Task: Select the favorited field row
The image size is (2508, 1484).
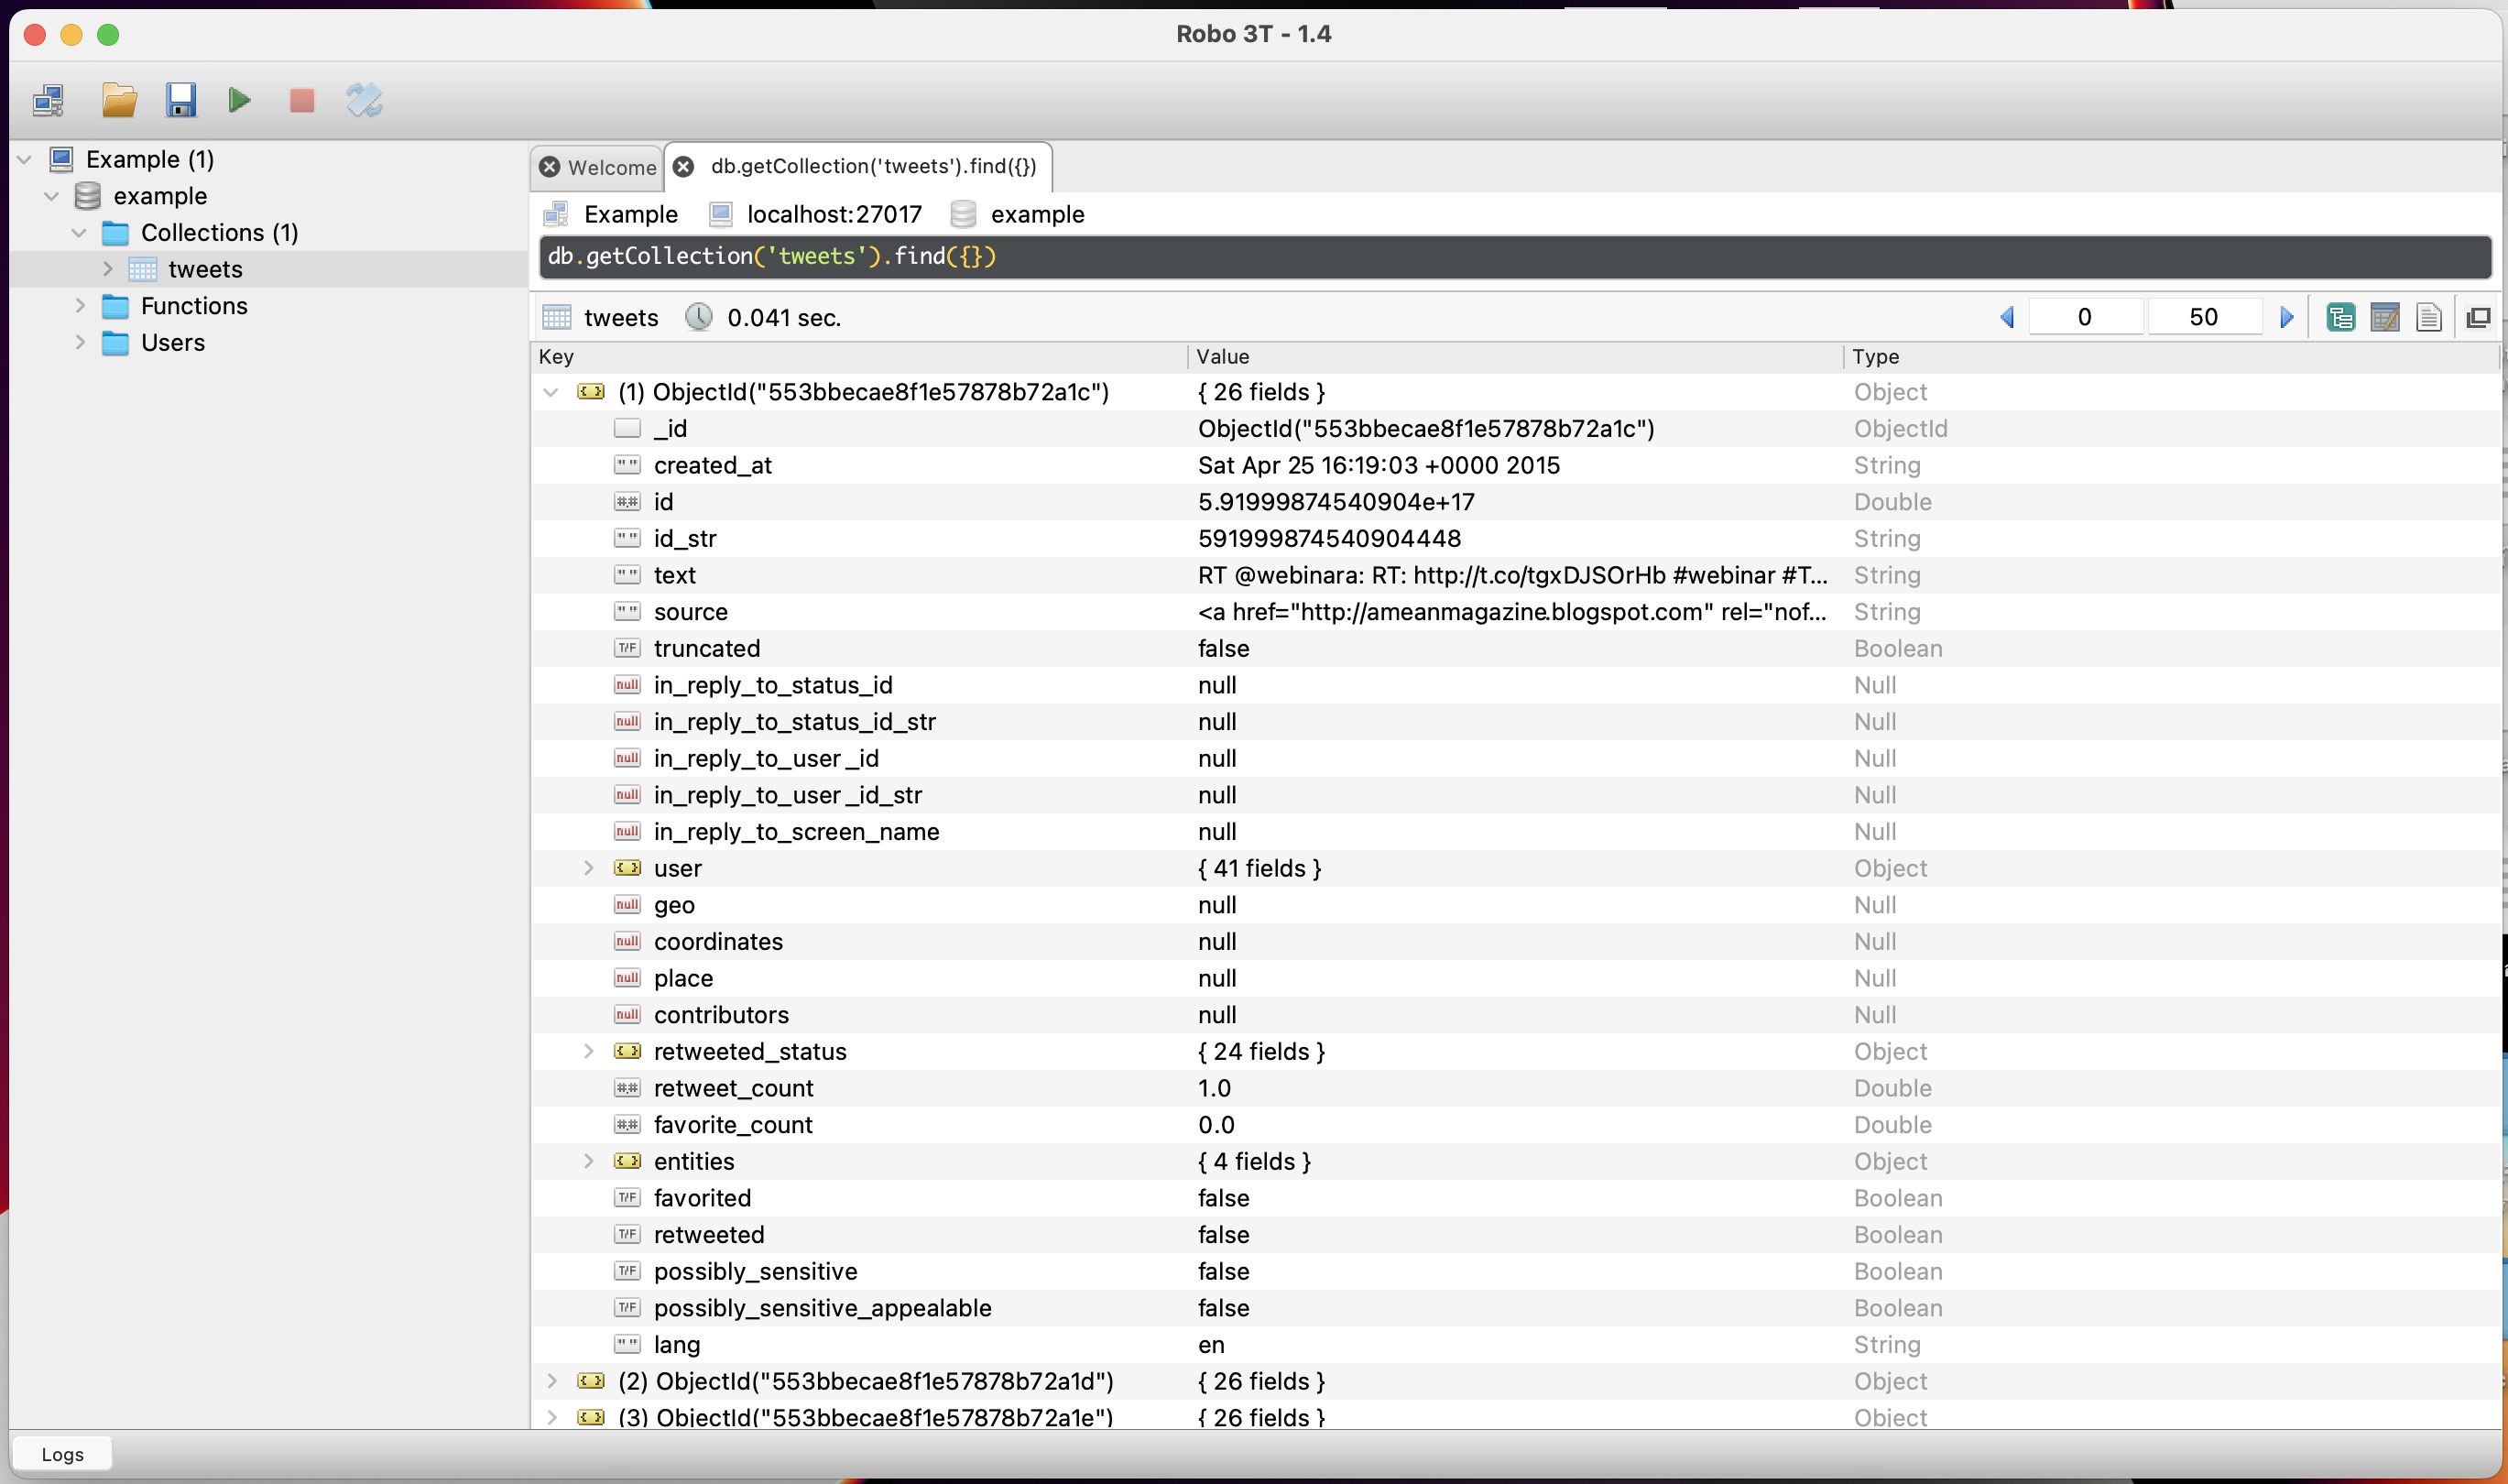Action: pos(1515,1198)
